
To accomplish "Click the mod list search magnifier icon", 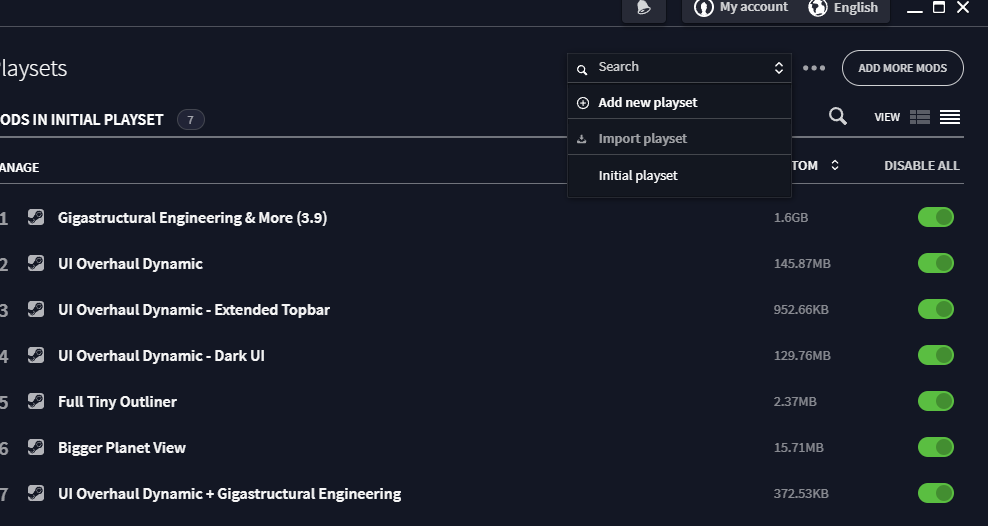I will [837, 117].
